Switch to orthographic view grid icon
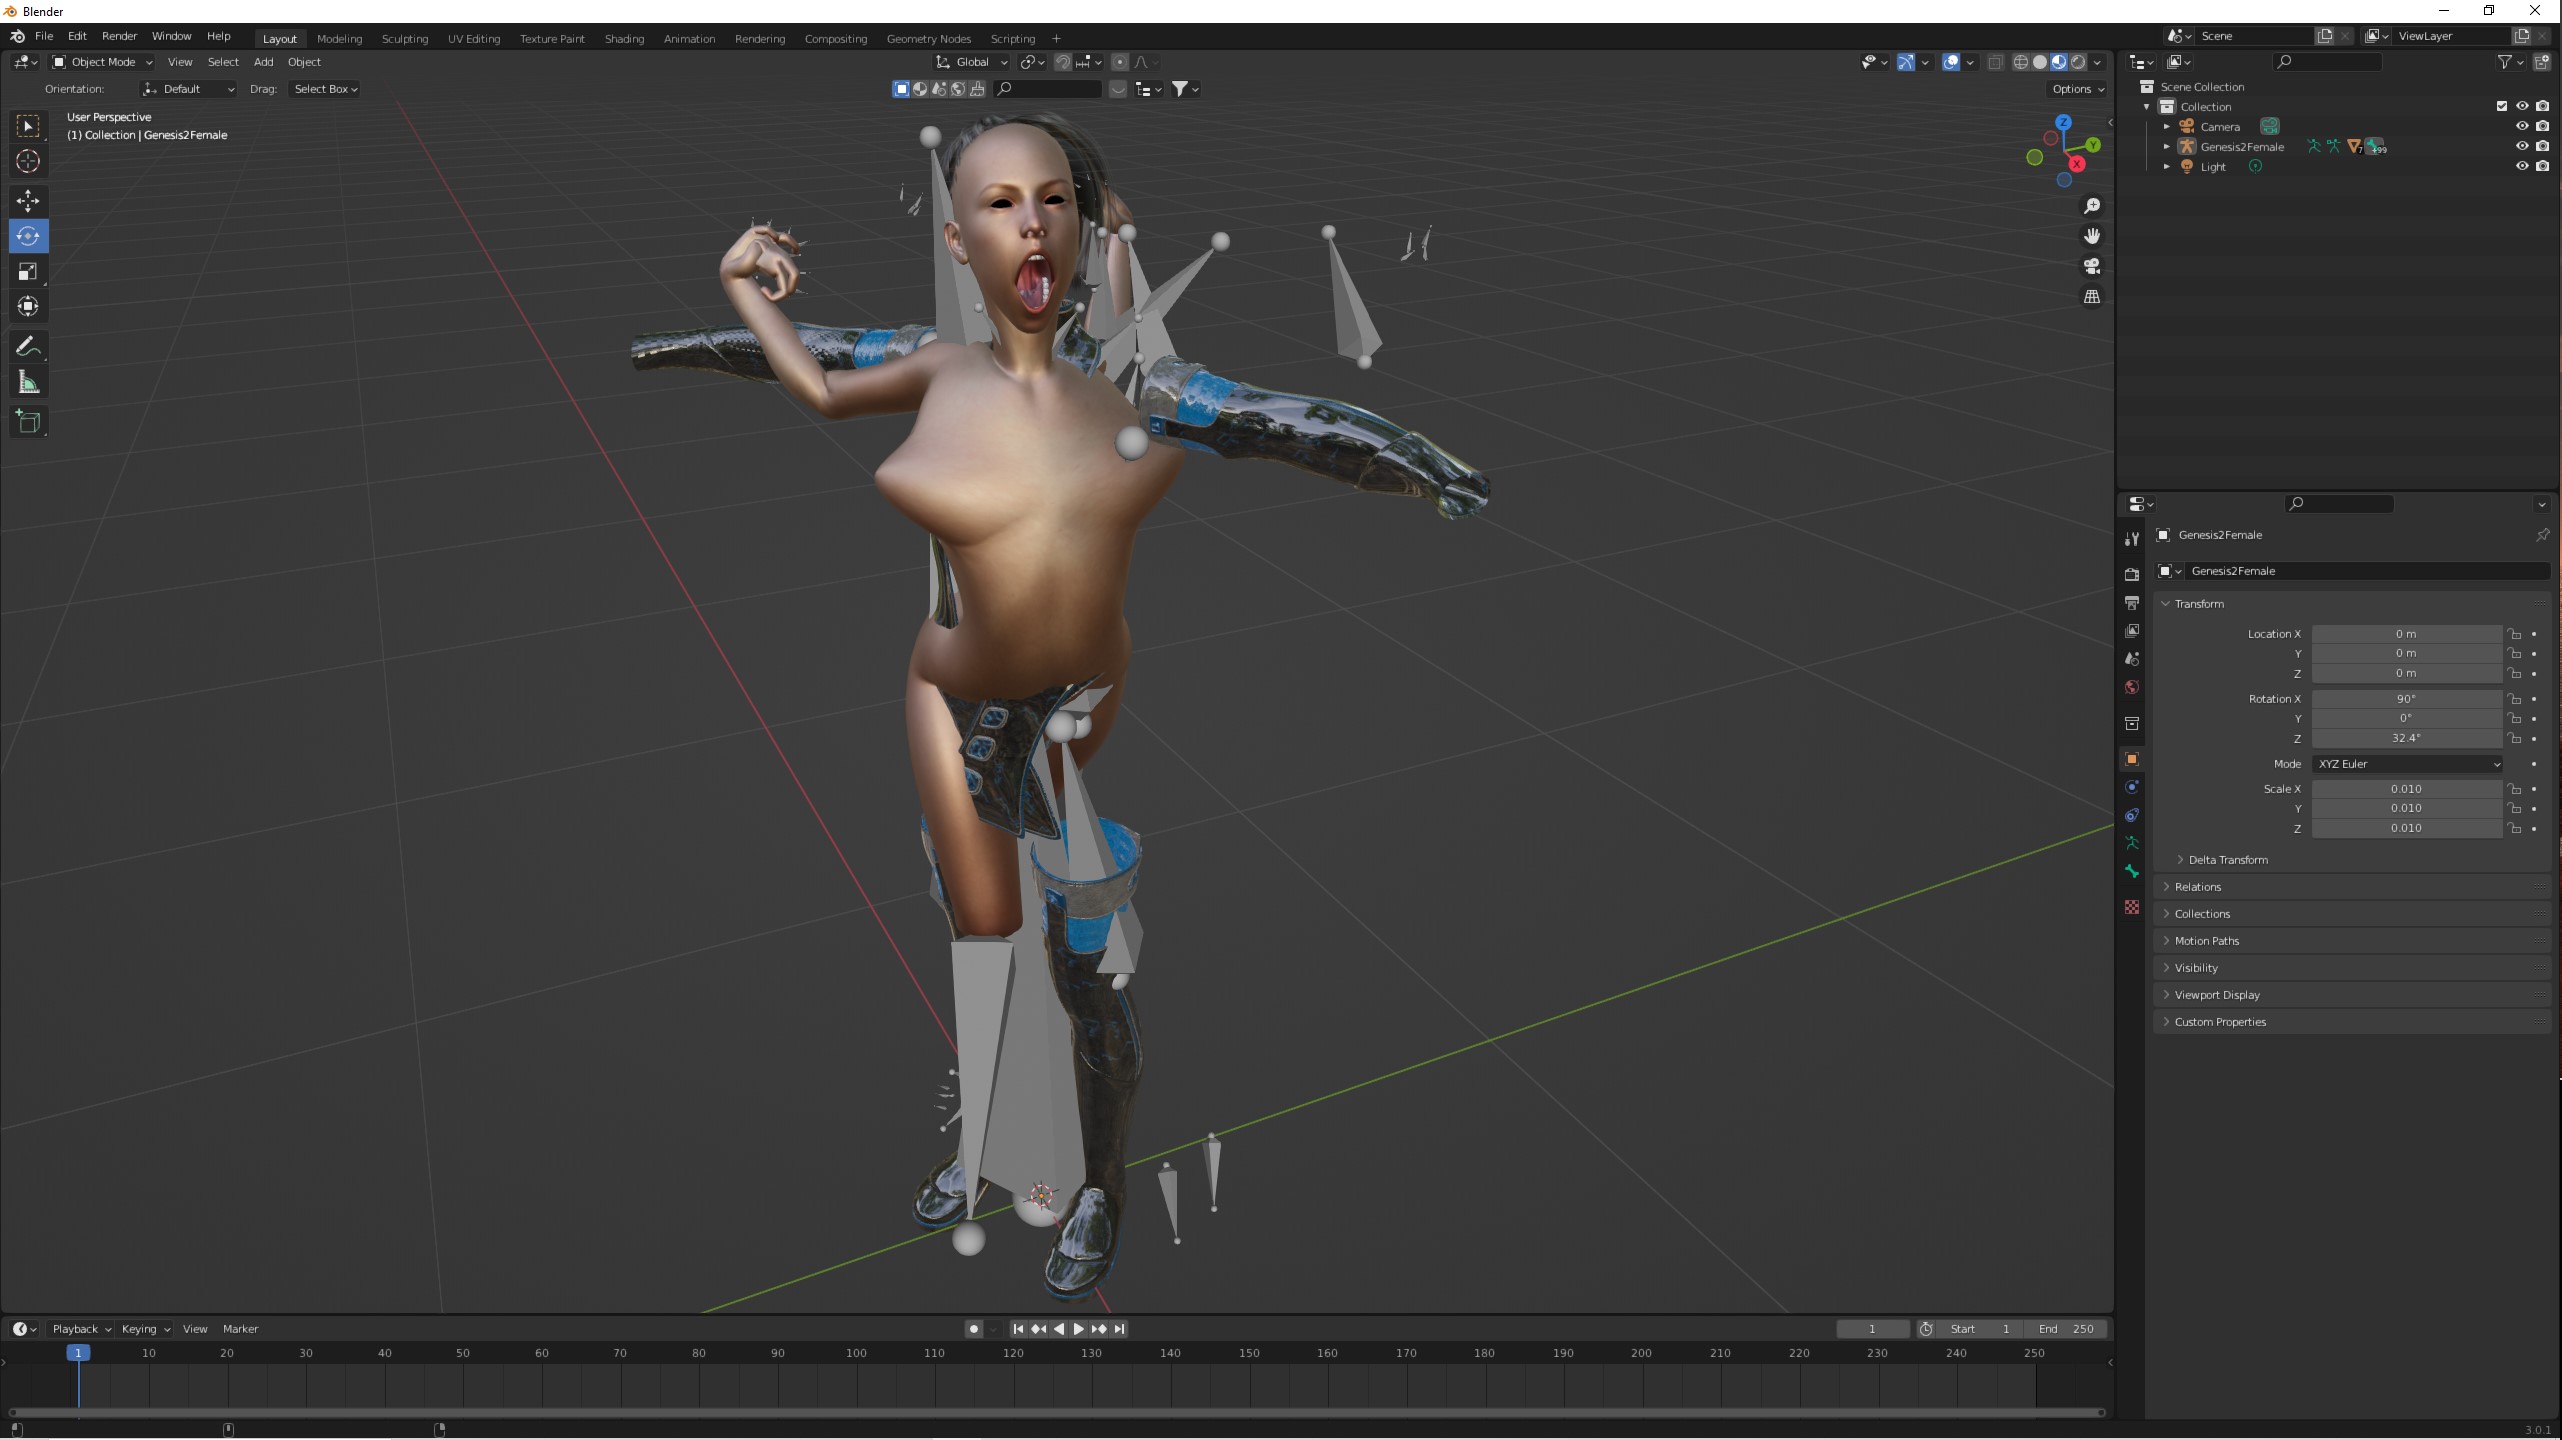Viewport: 2562px width, 1440px height. 2091,297
